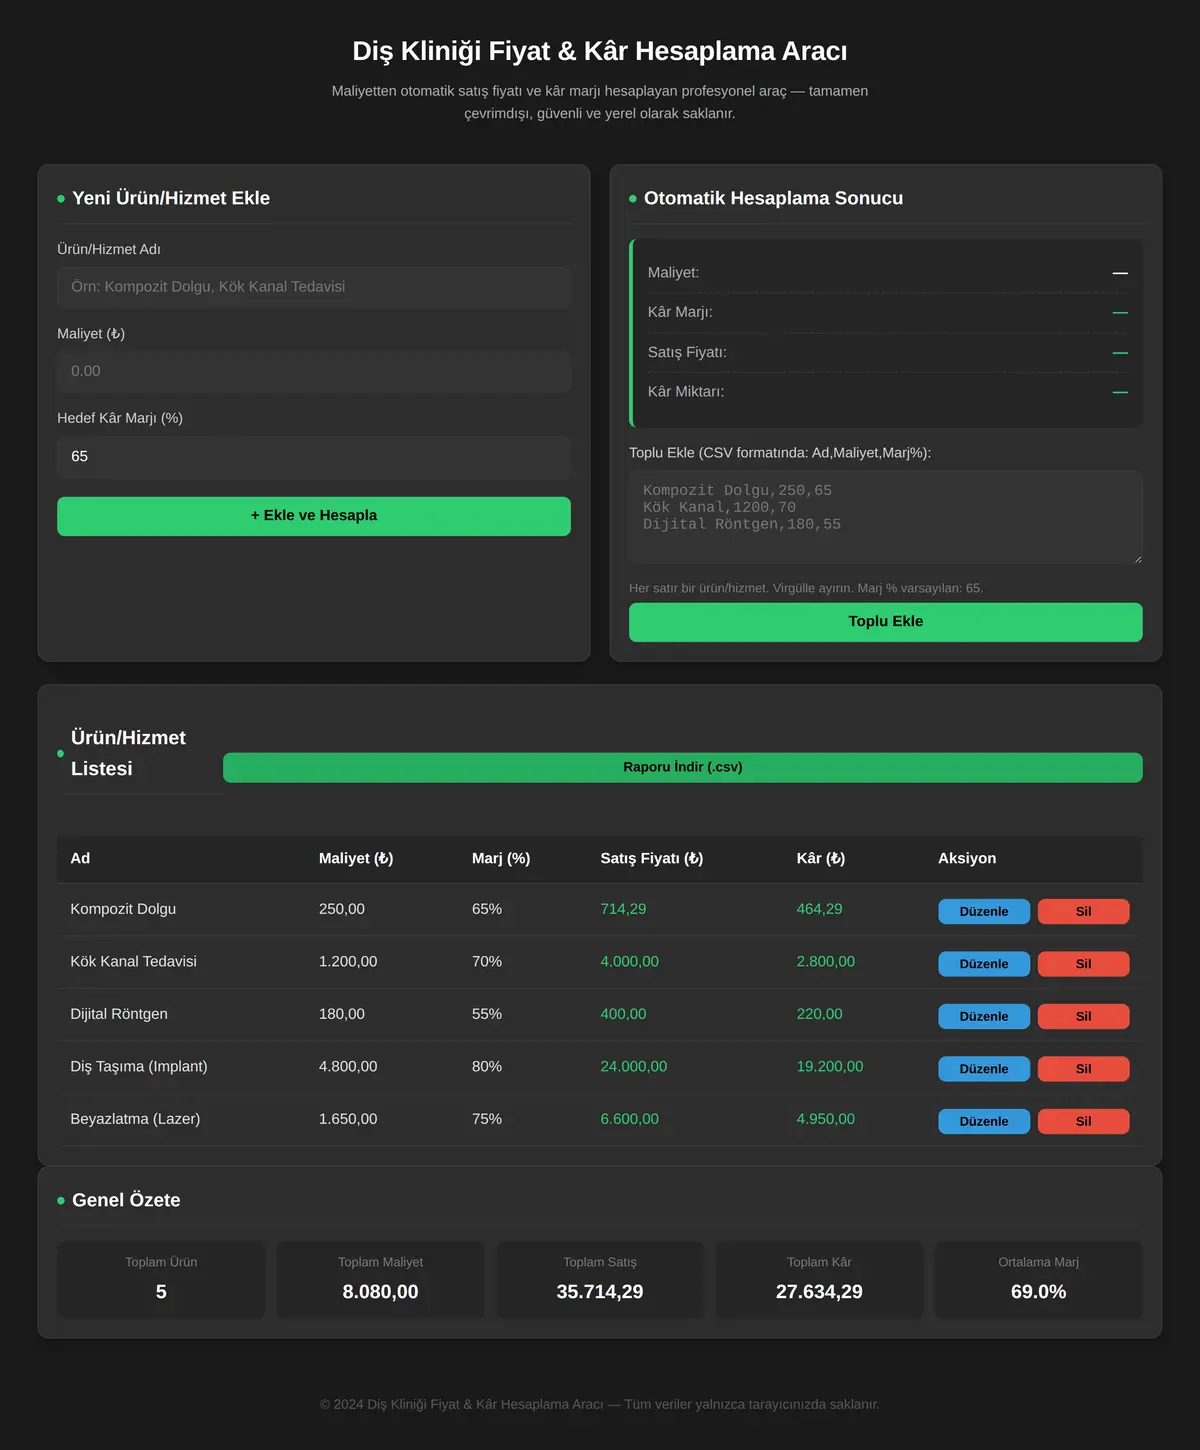Screen dimensions: 1200x1450
Task: Select the 'Kök Kanal Tedavisi' name cell
Action: [x=133, y=962]
